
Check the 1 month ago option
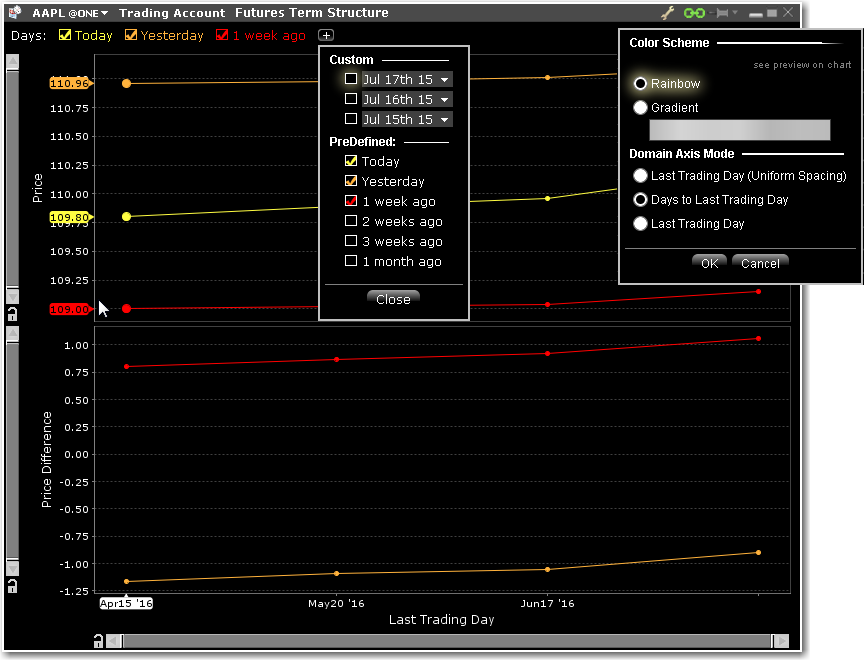tap(350, 261)
